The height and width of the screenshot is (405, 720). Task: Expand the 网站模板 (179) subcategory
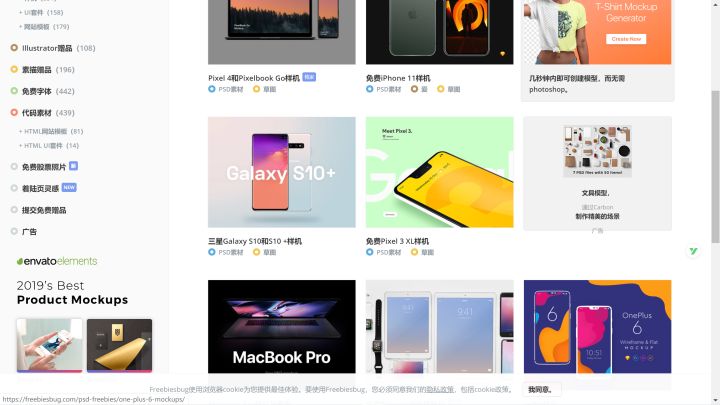pyautogui.click(x=44, y=27)
